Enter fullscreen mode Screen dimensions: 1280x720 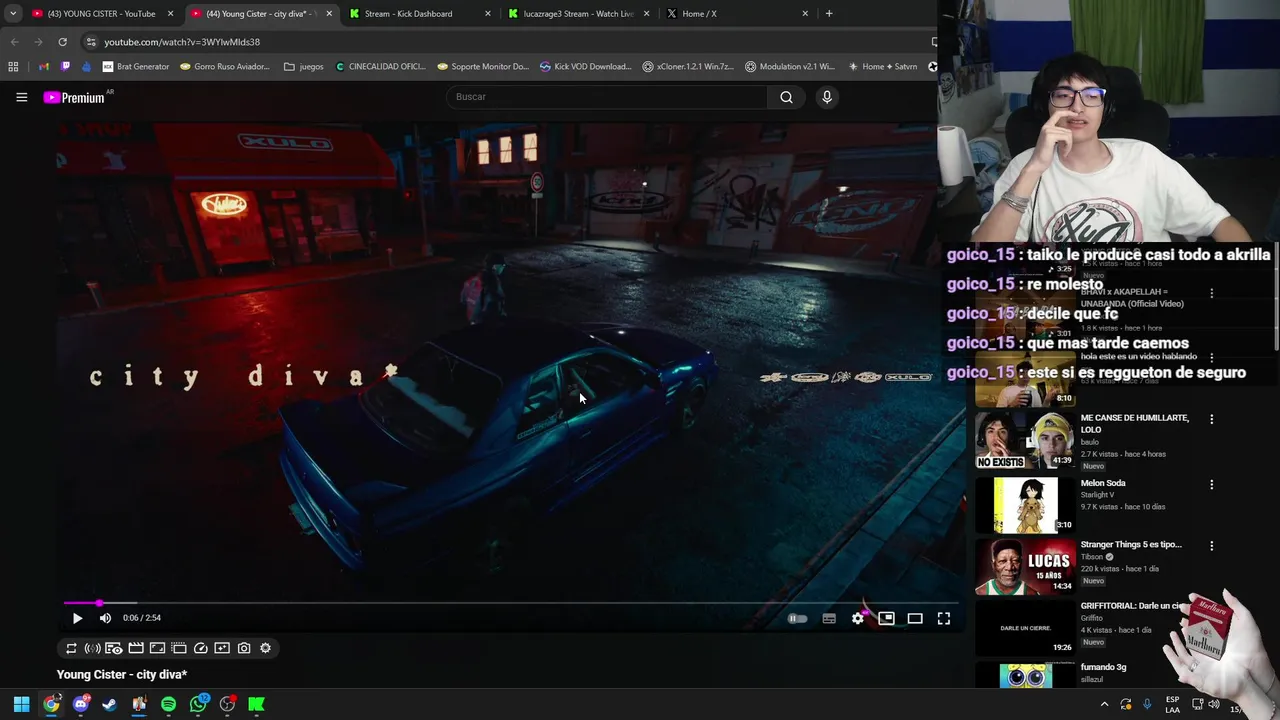click(x=944, y=618)
